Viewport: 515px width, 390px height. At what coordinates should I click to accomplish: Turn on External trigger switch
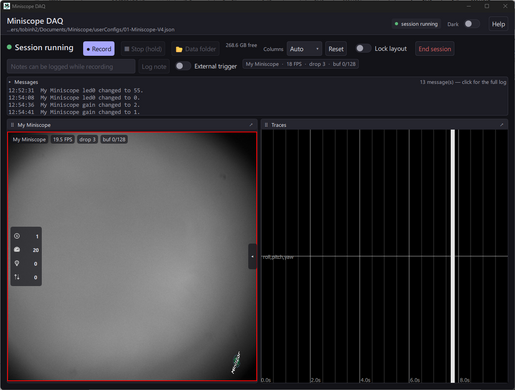pyautogui.click(x=183, y=66)
